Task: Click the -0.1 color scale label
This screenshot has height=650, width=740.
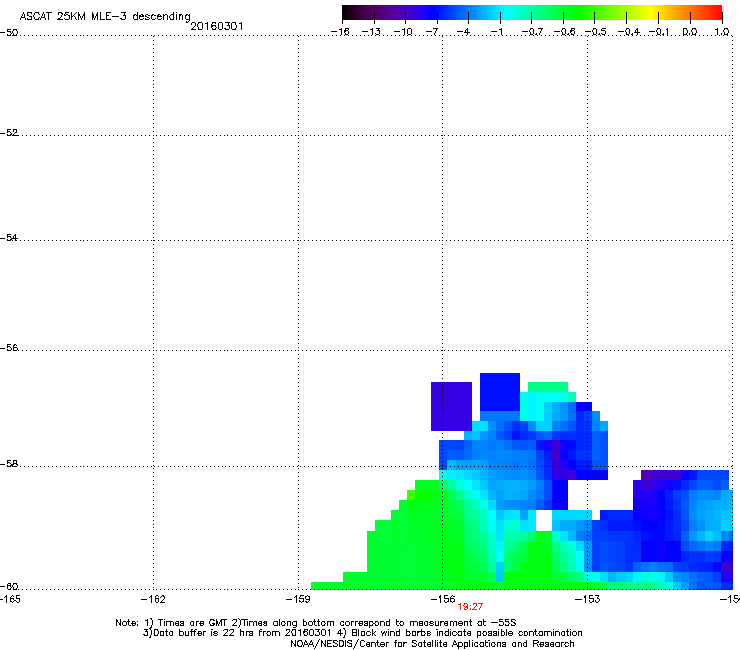Action: point(659,32)
